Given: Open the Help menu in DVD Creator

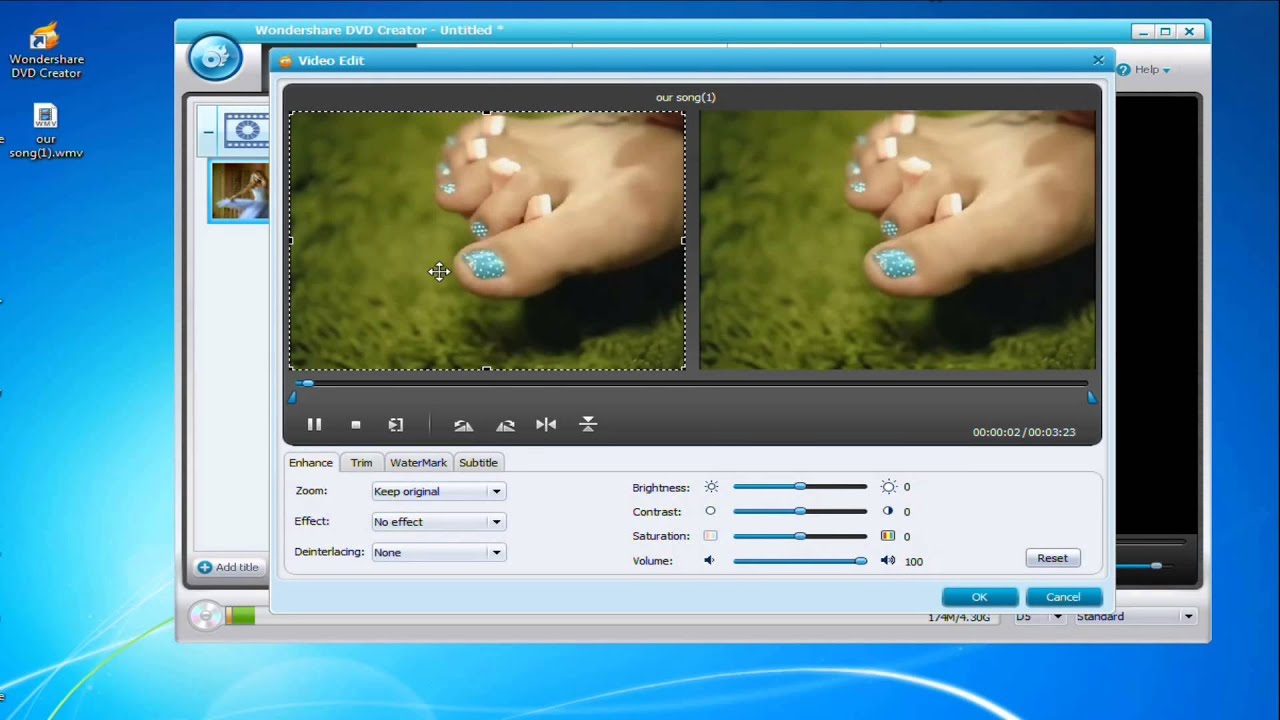Looking at the screenshot, I should 1144,70.
